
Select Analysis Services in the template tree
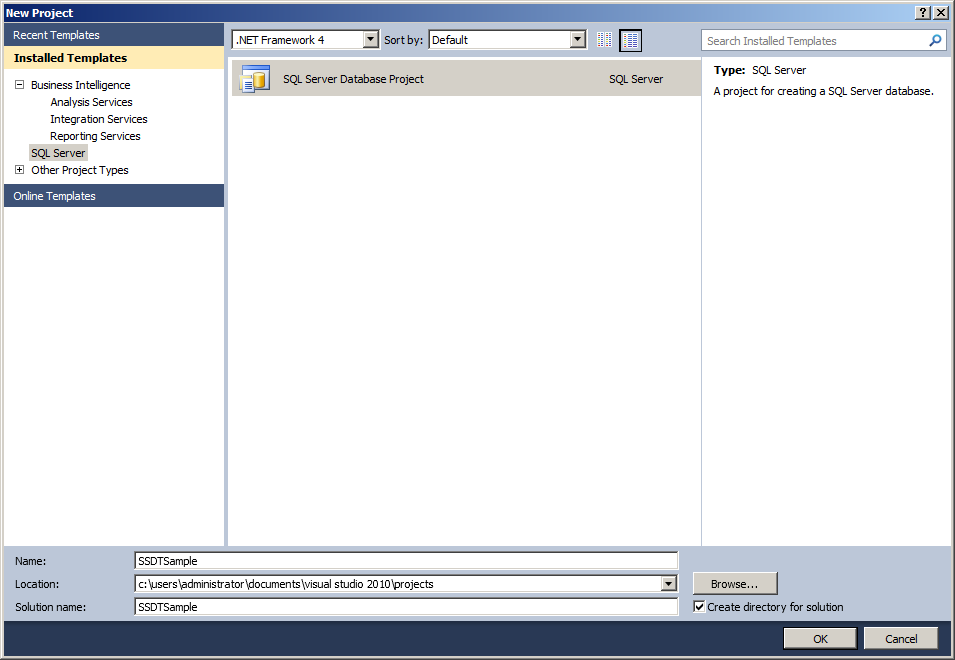(91, 102)
